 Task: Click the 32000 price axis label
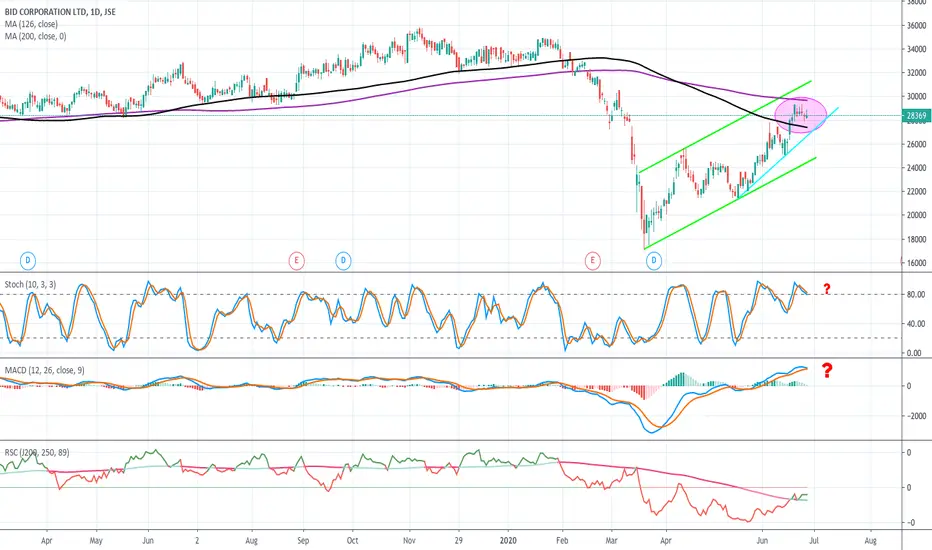917,73
